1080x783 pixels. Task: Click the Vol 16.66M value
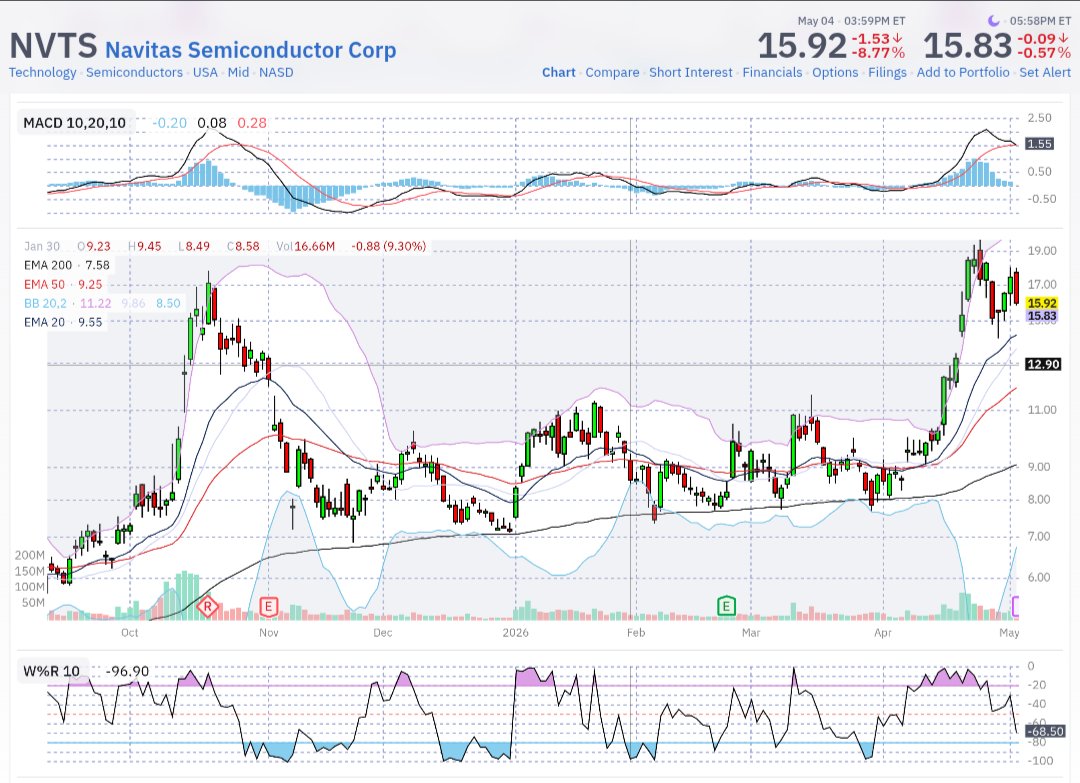(306, 246)
